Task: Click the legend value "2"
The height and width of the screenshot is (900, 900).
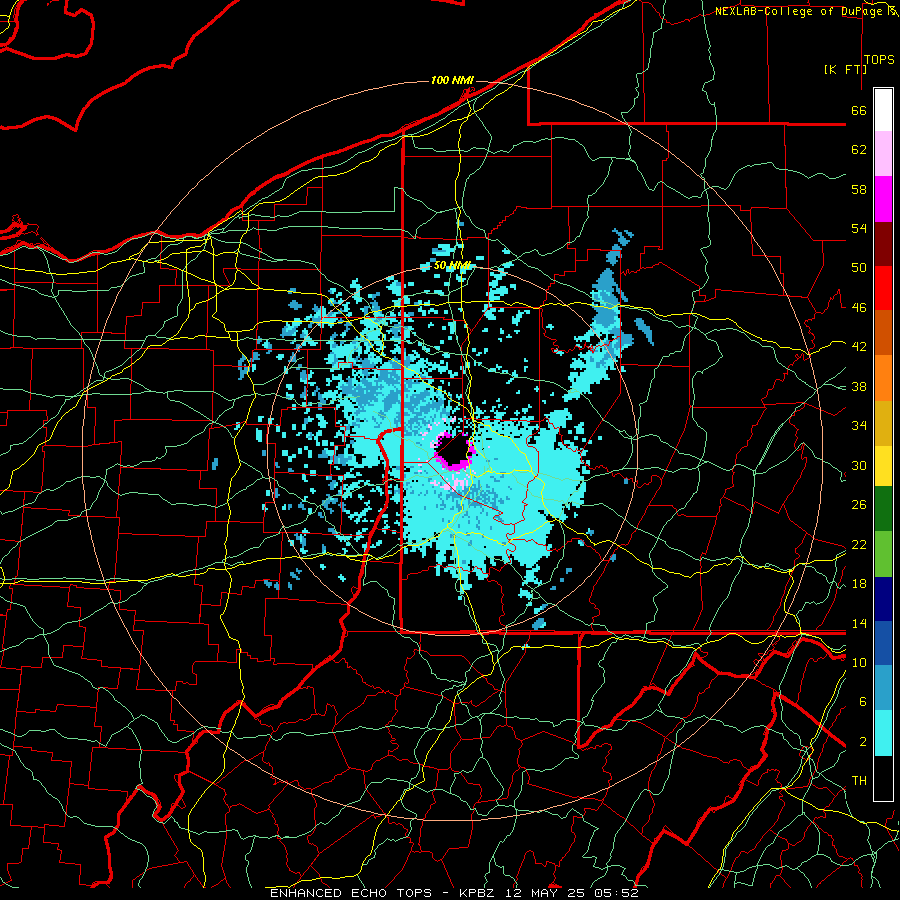Action: (863, 742)
